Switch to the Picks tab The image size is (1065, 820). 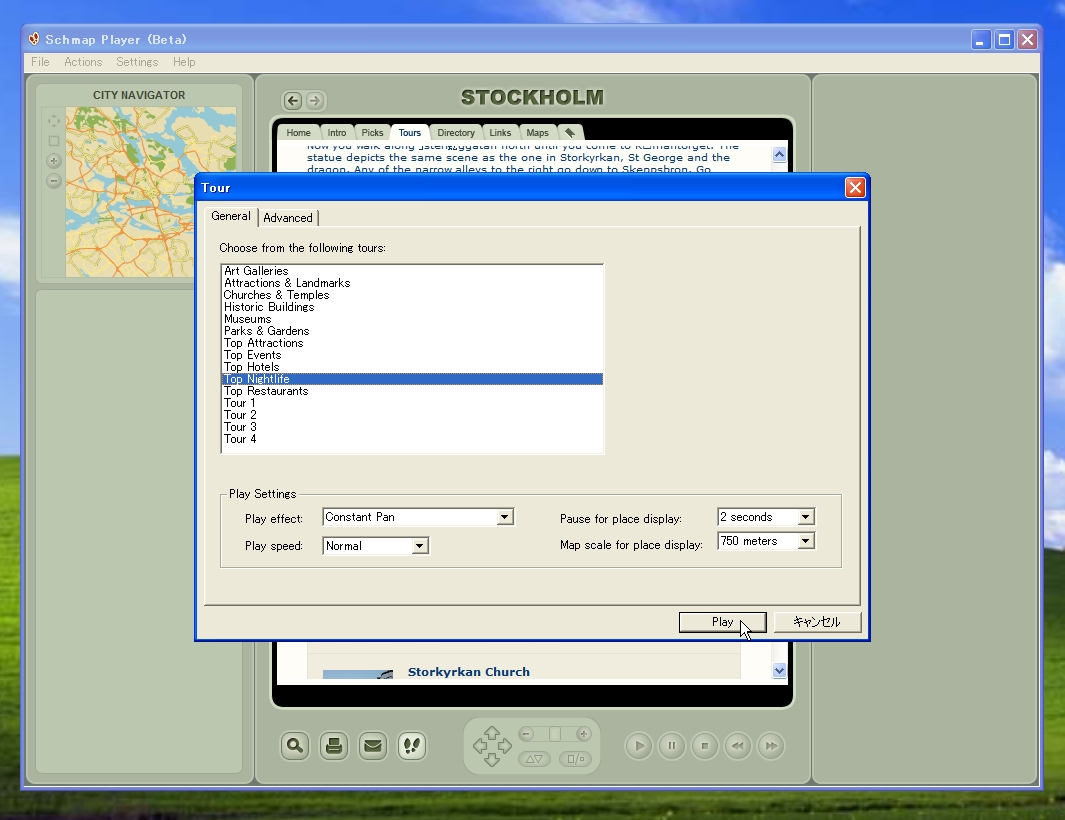coord(372,132)
